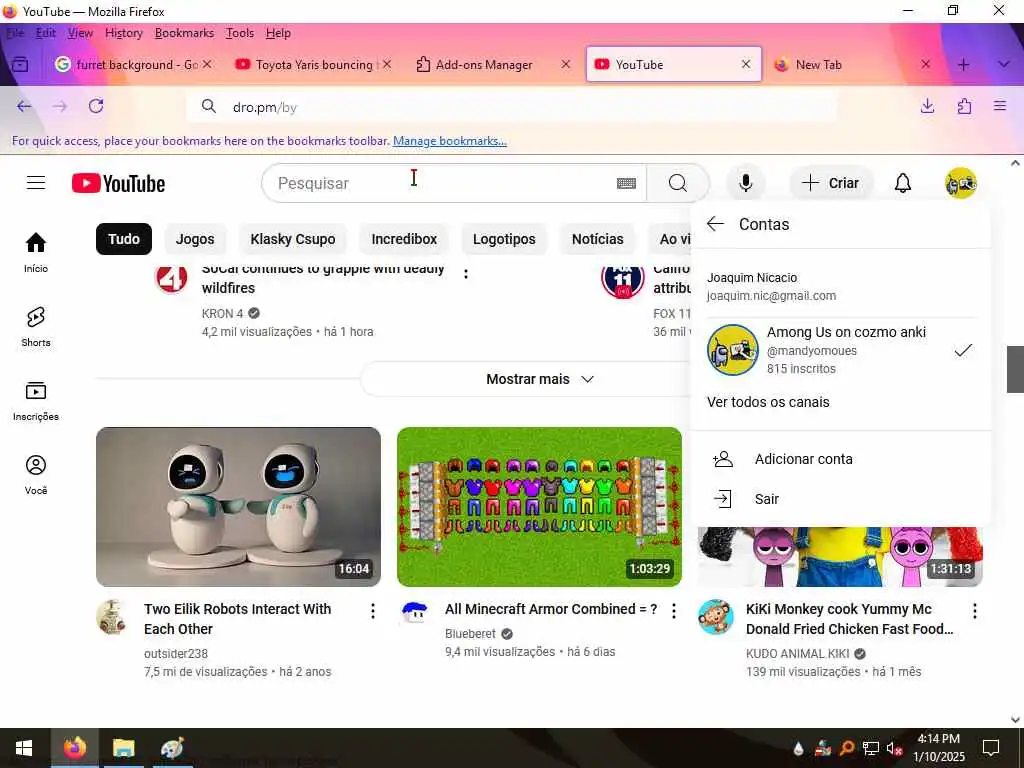Click the outsider238 channel avatar
Image resolution: width=1024 pixels, height=768 pixels.
tap(112, 616)
